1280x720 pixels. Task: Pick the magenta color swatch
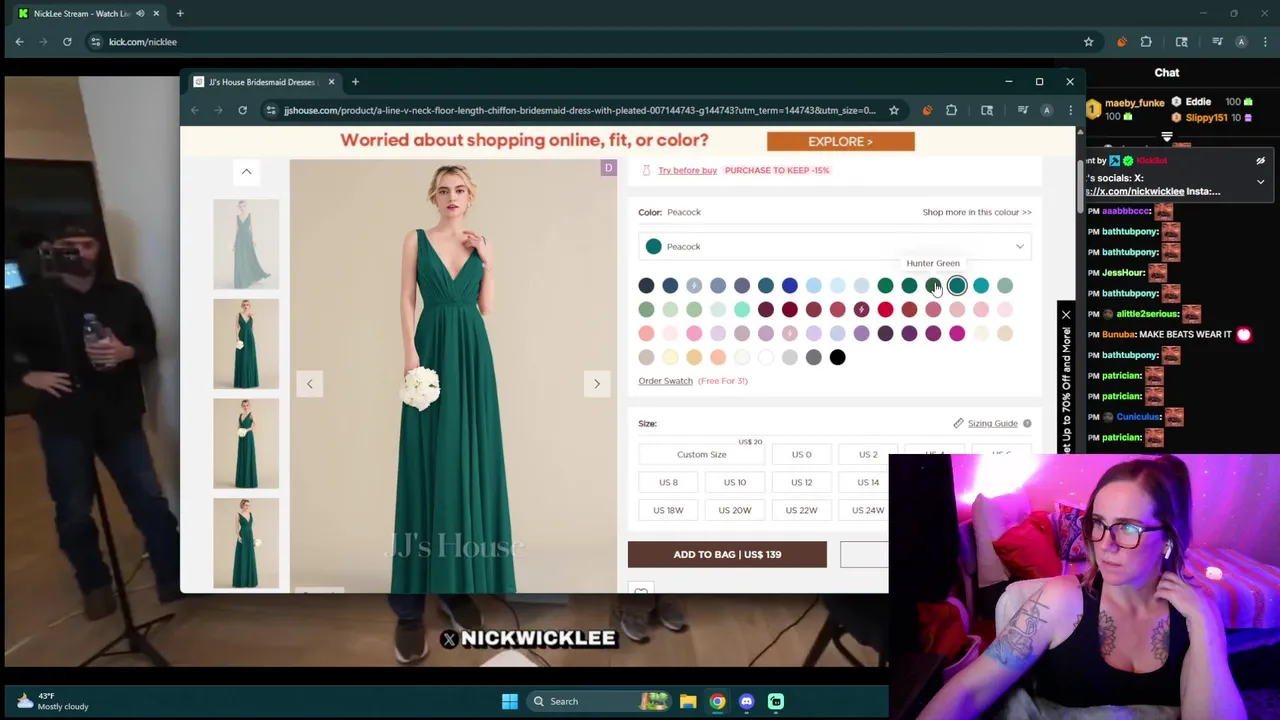point(957,333)
